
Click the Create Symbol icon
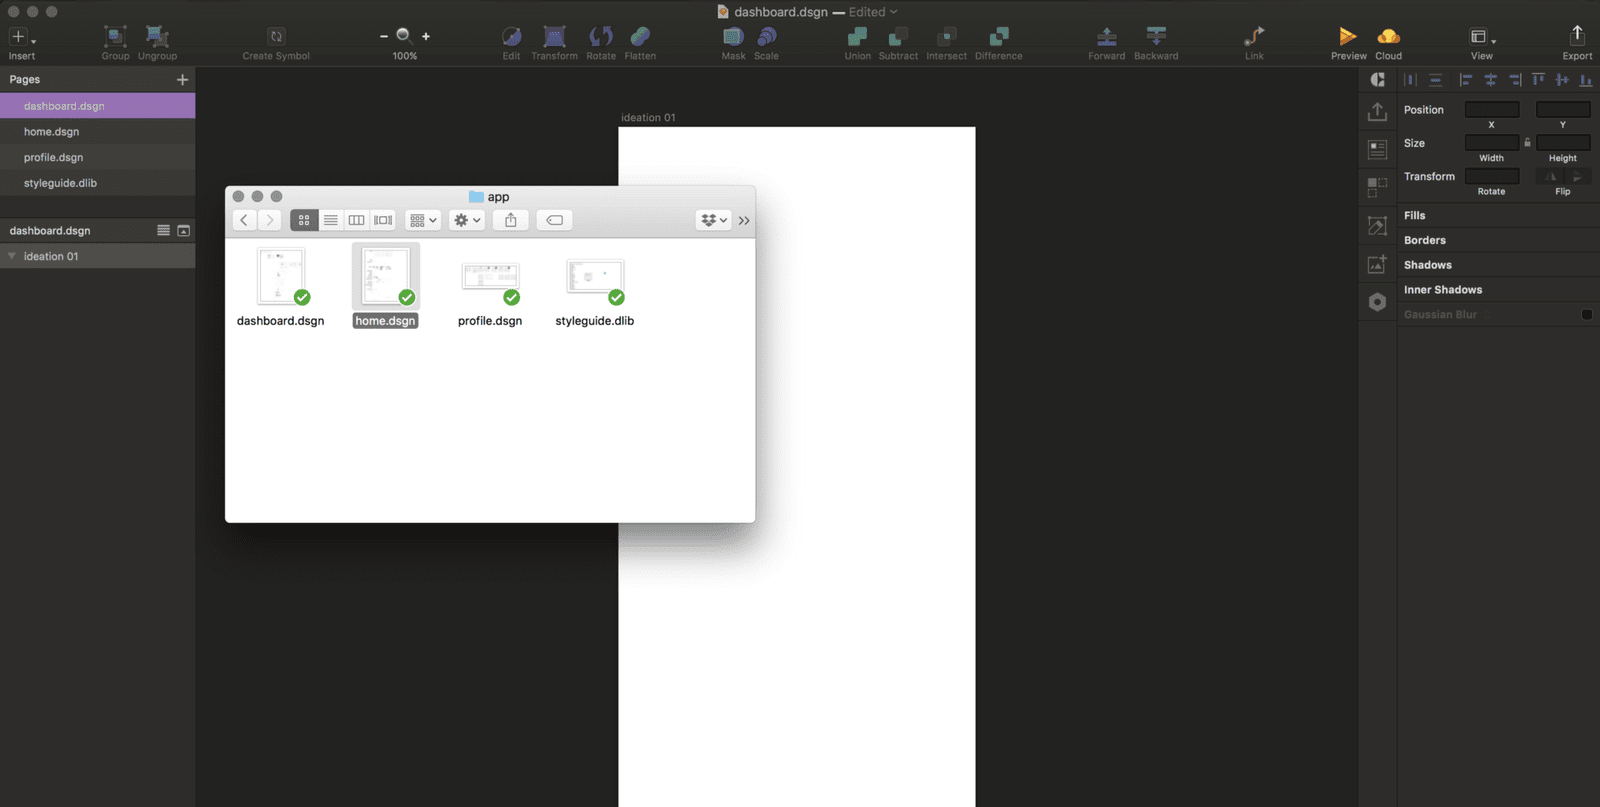point(276,37)
